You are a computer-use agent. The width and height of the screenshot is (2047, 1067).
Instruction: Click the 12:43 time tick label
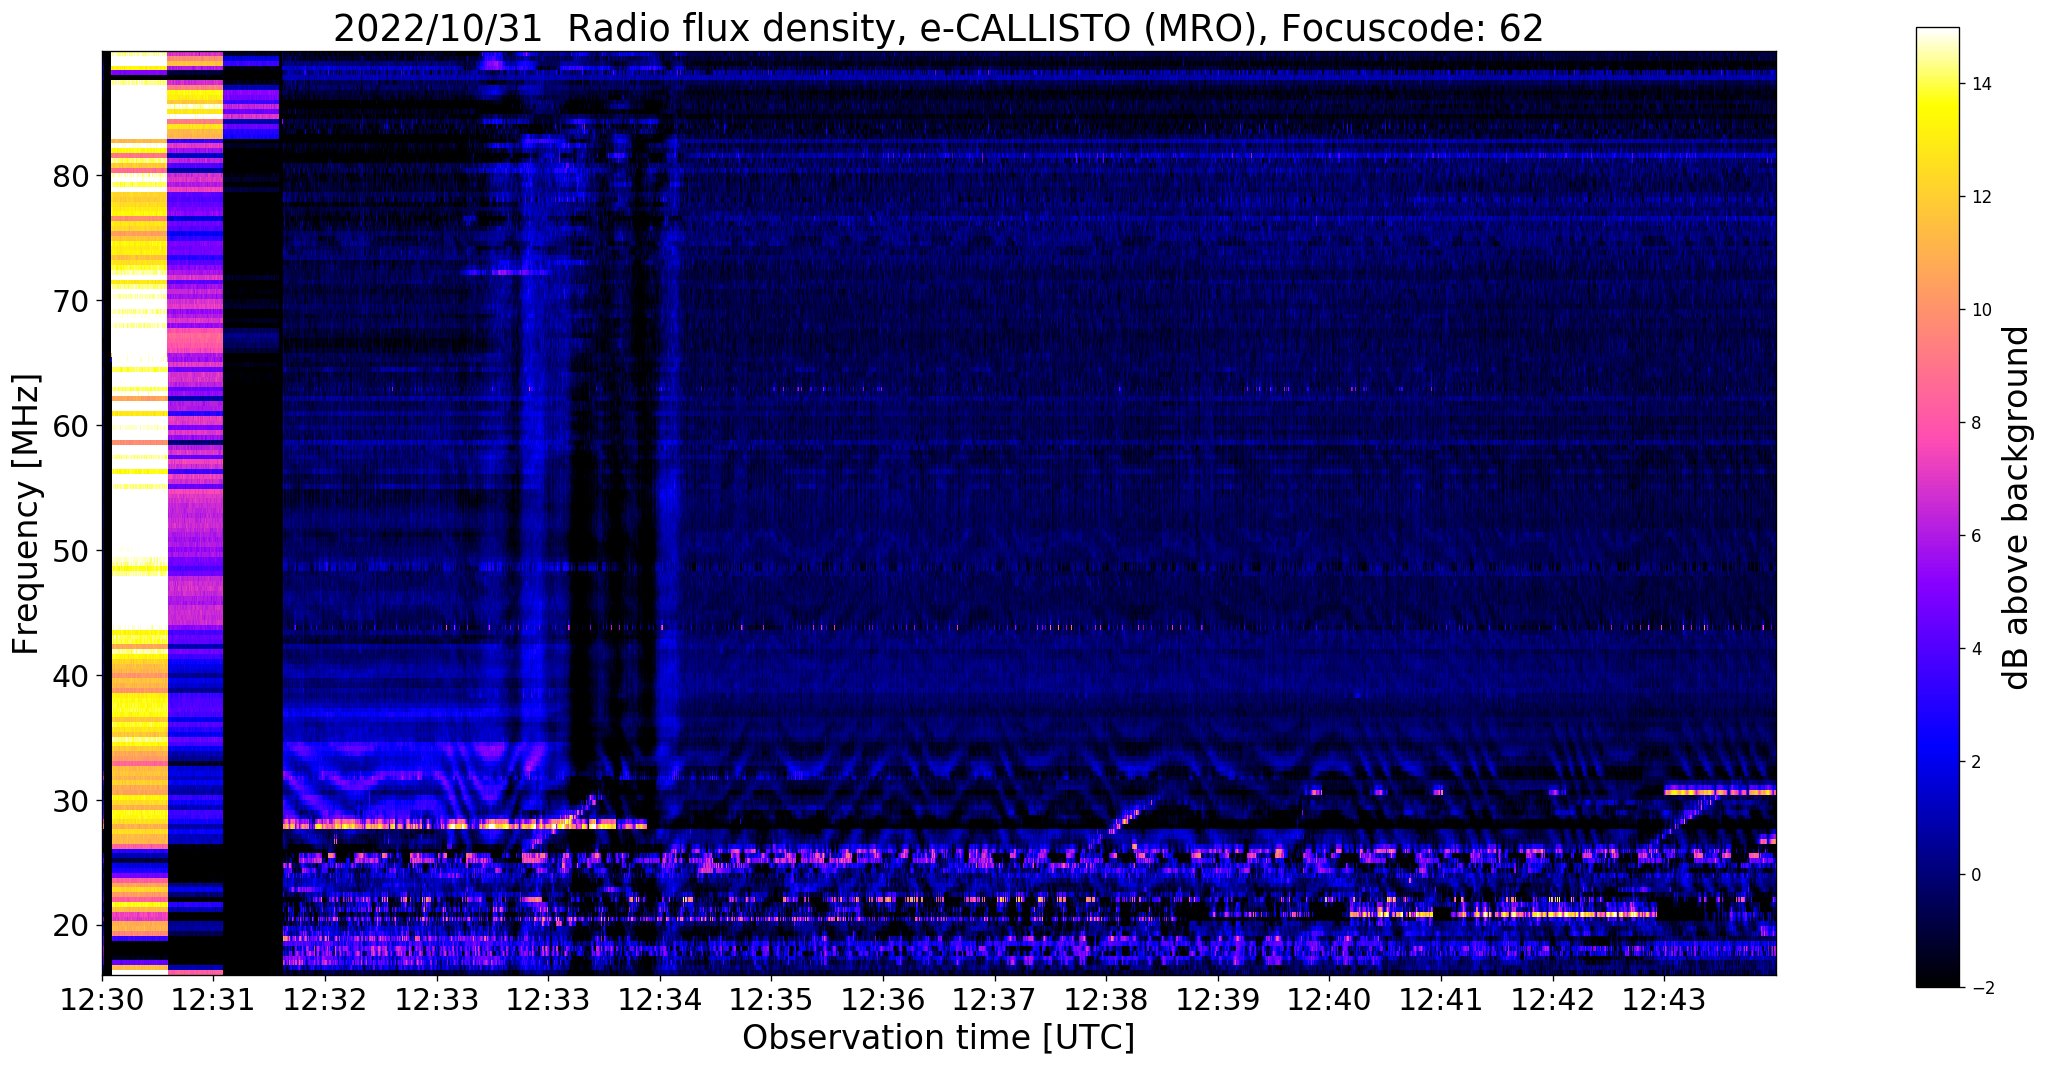[1665, 1000]
